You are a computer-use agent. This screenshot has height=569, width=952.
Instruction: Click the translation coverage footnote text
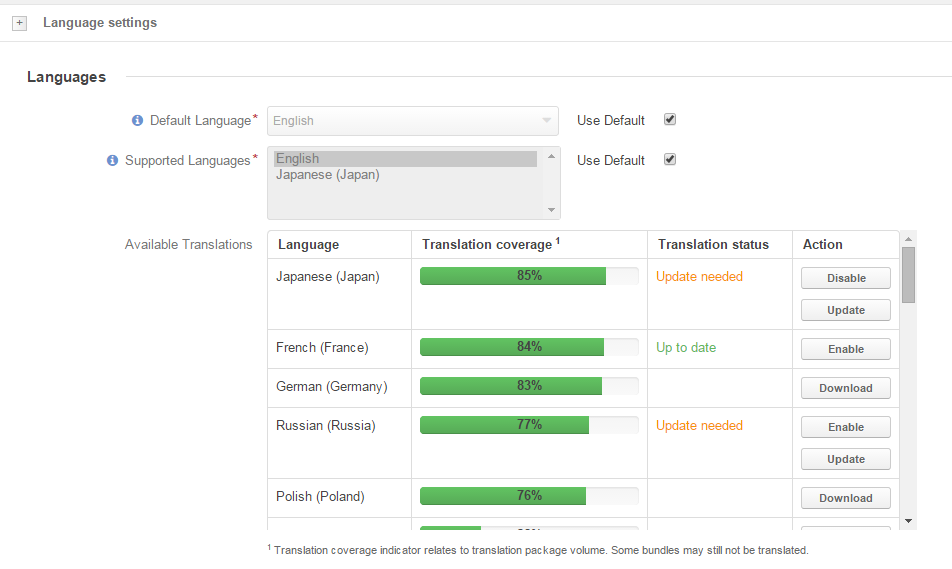pyautogui.click(x=538, y=550)
